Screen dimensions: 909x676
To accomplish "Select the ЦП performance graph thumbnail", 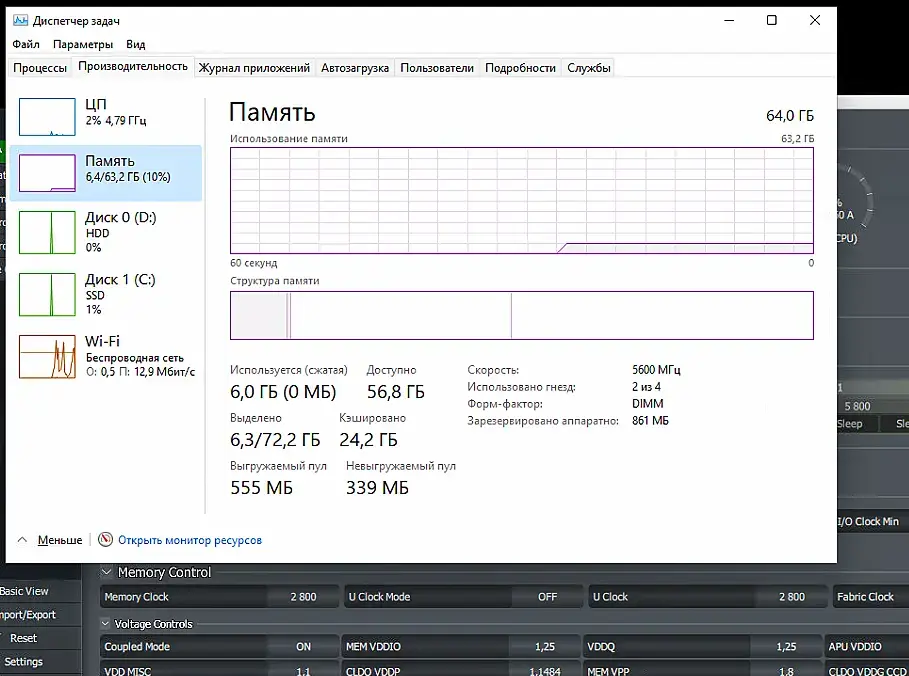I will (x=47, y=117).
